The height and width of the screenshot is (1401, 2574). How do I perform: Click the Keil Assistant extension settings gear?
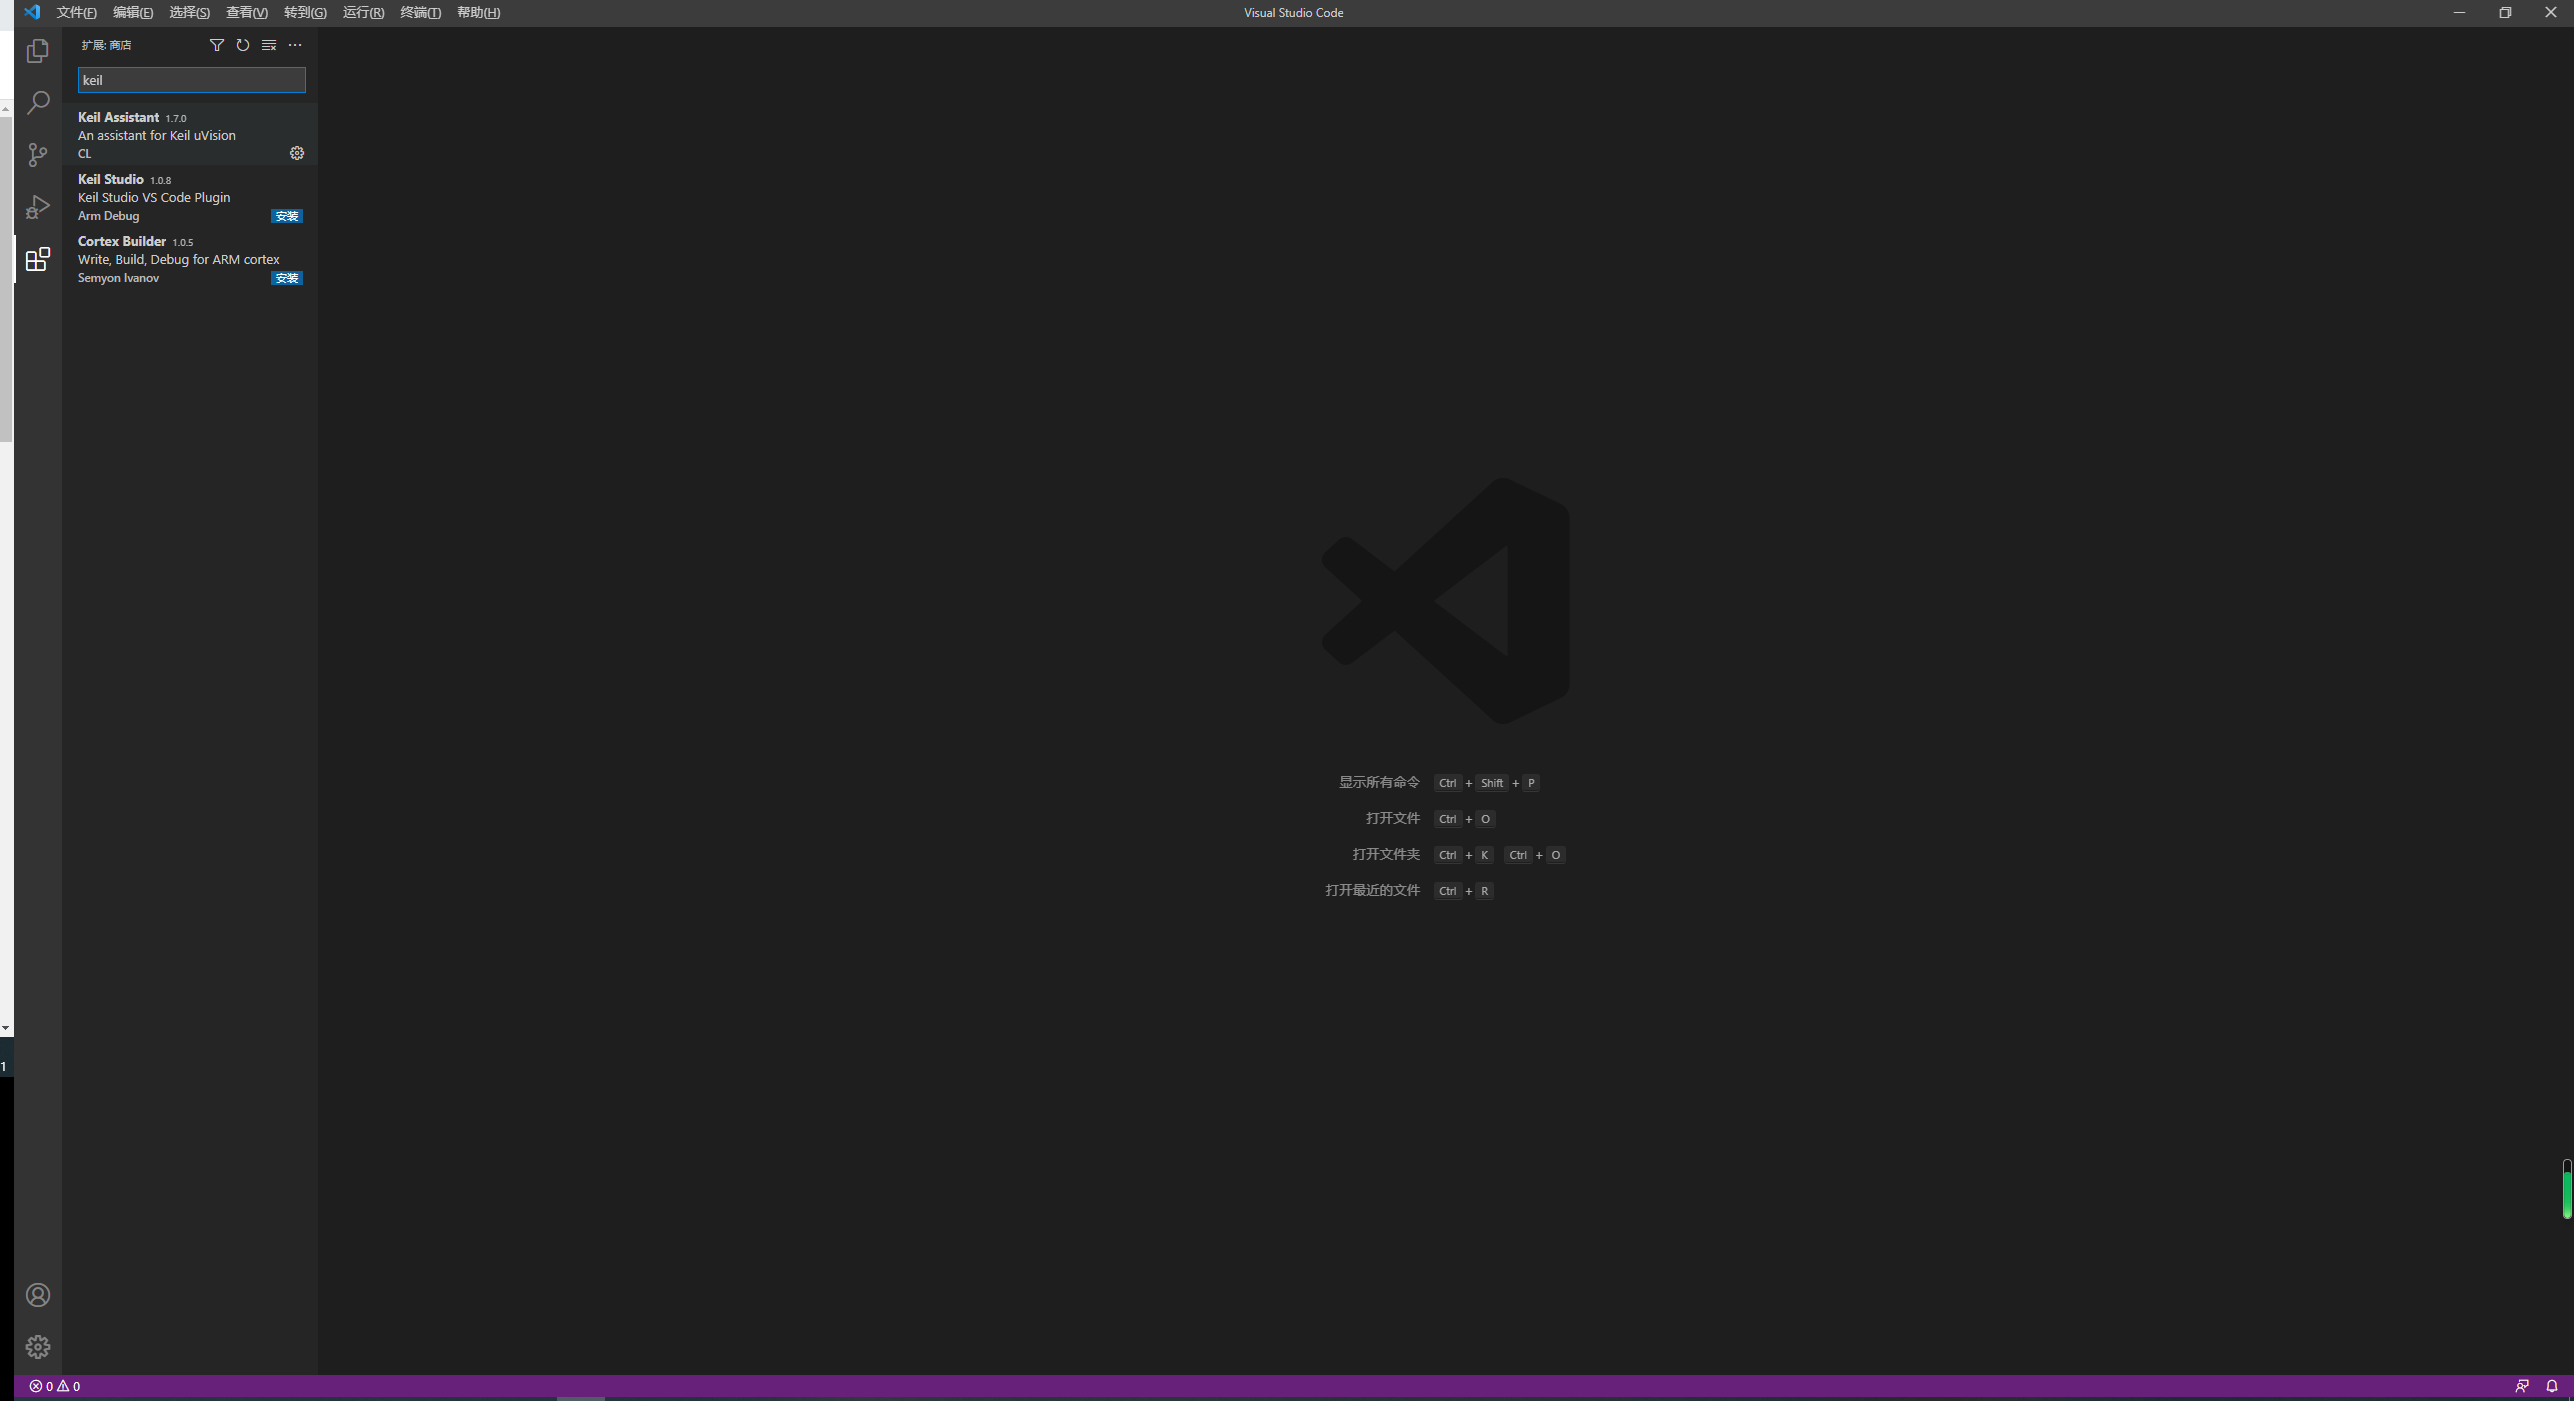point(296,153)
